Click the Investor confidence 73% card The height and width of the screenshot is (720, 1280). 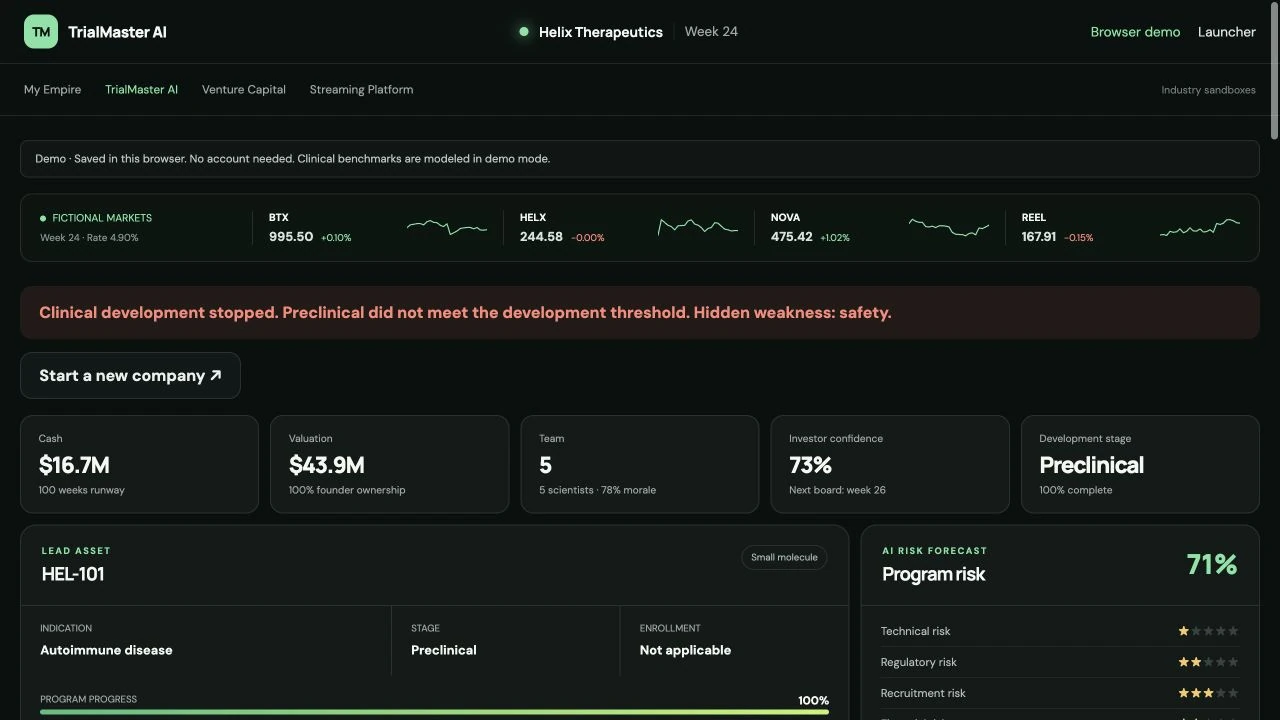pyautogui.click(x=890, y=464)
